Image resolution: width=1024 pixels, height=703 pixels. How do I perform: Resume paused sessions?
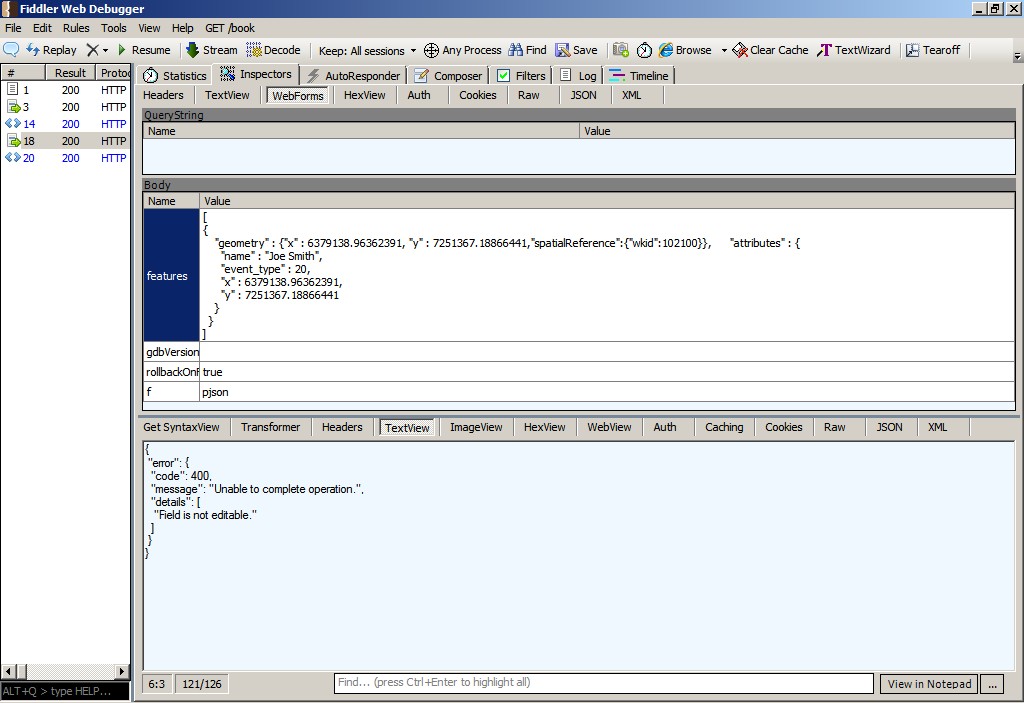tap(144, 50)
